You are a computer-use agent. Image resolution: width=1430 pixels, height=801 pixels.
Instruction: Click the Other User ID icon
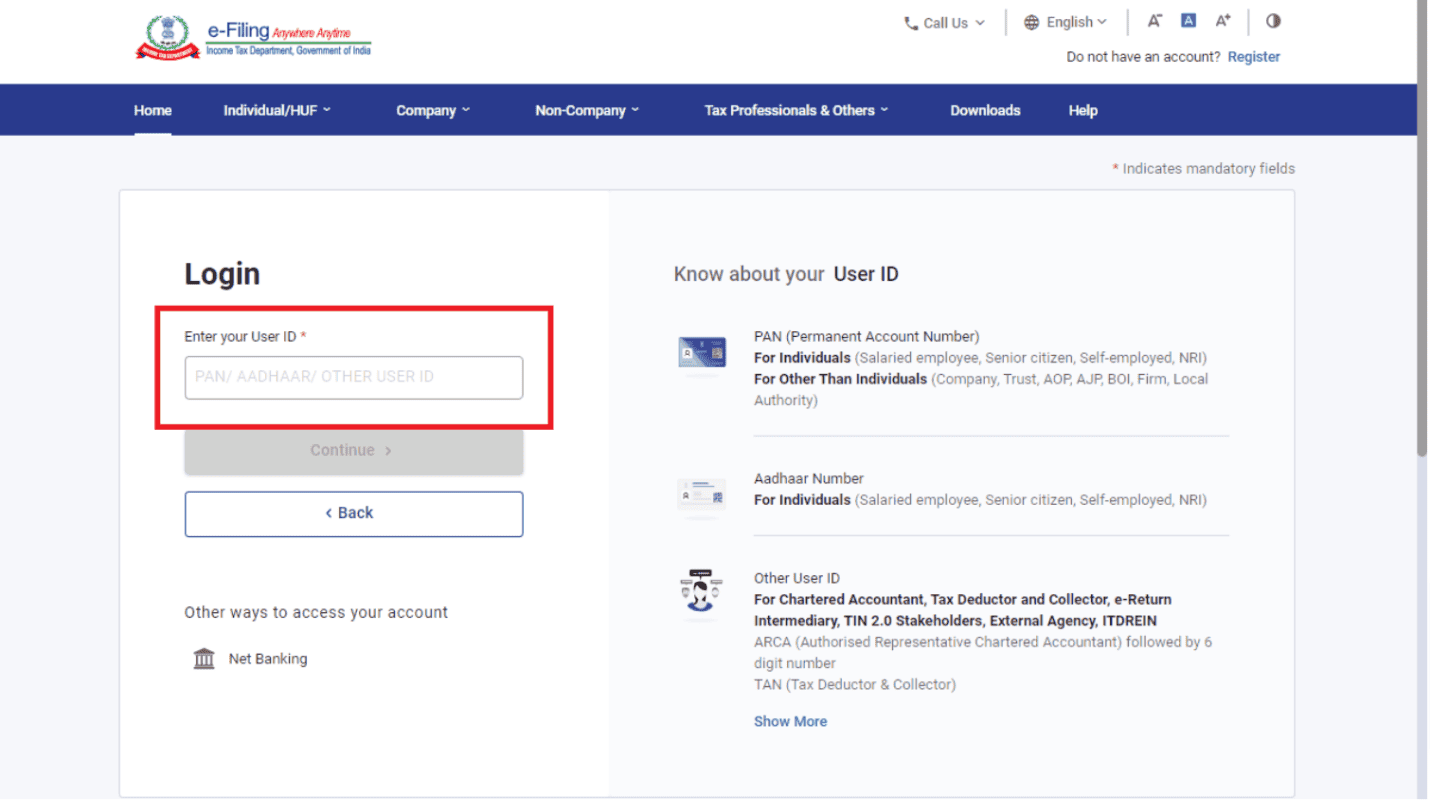(701, 592)
